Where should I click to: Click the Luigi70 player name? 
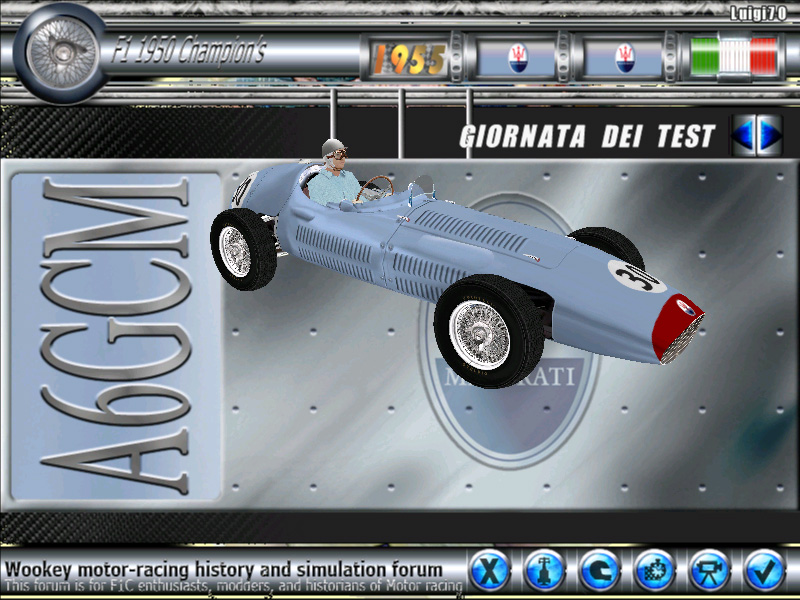[x=758, y=13]
